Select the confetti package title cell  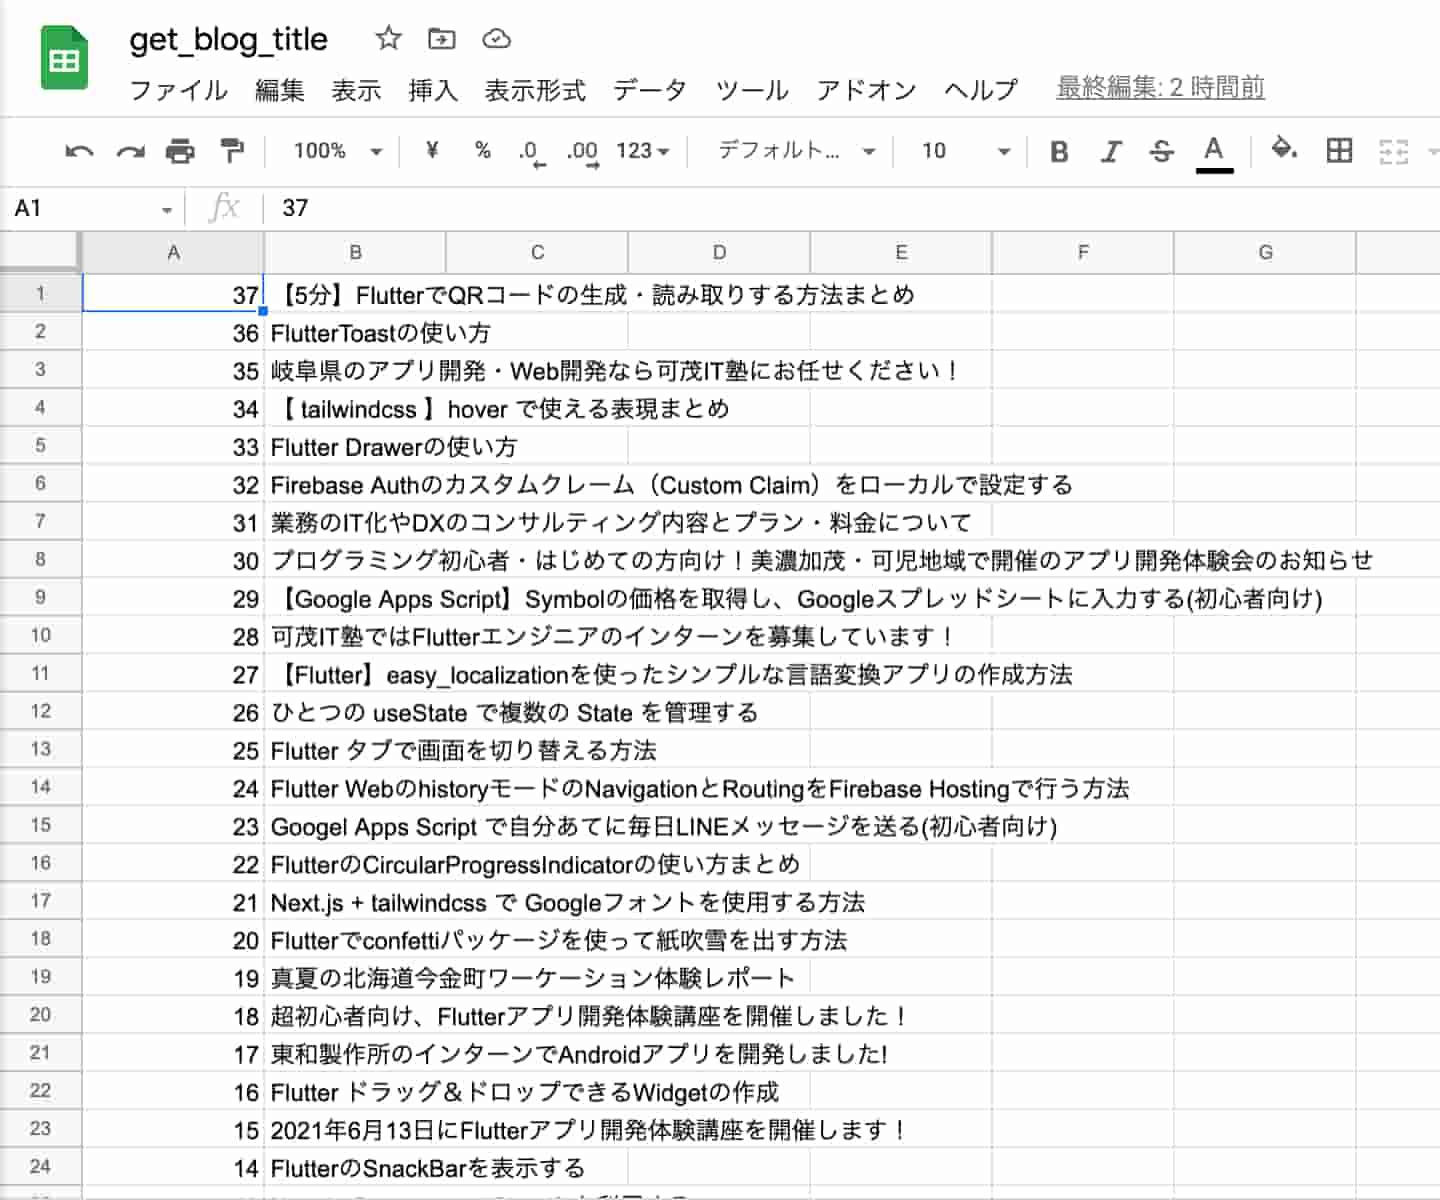pyautogui.click(x=355, y=941)
